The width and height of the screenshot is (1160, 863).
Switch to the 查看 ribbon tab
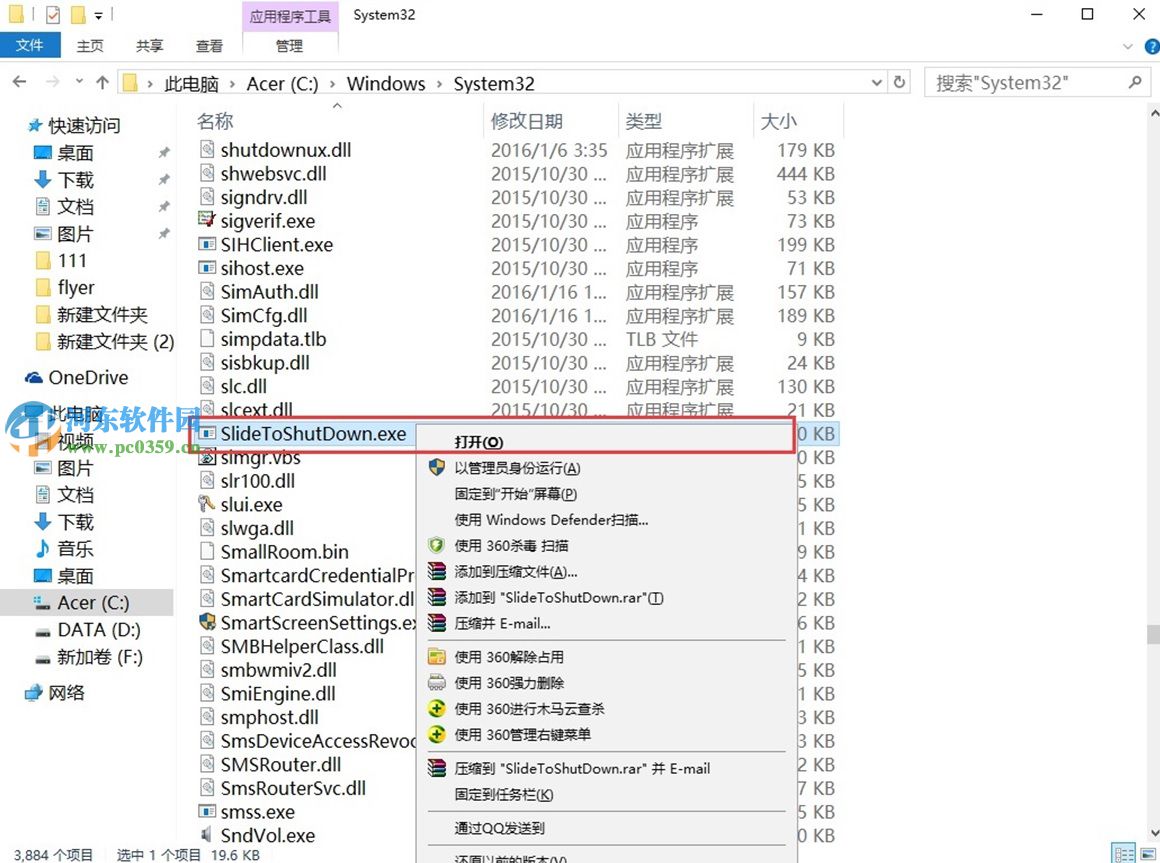pyautogui.click(x=208, y=45)
